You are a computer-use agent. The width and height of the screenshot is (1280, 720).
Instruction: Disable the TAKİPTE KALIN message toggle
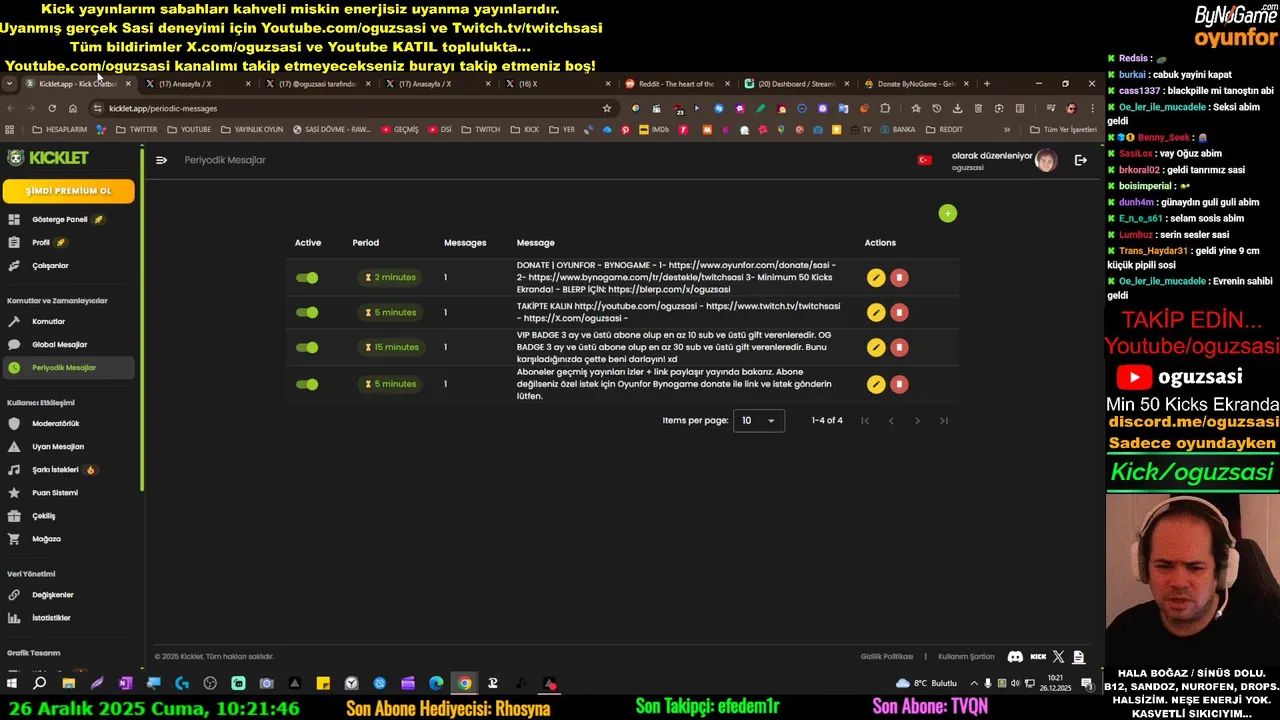point(307,313)
